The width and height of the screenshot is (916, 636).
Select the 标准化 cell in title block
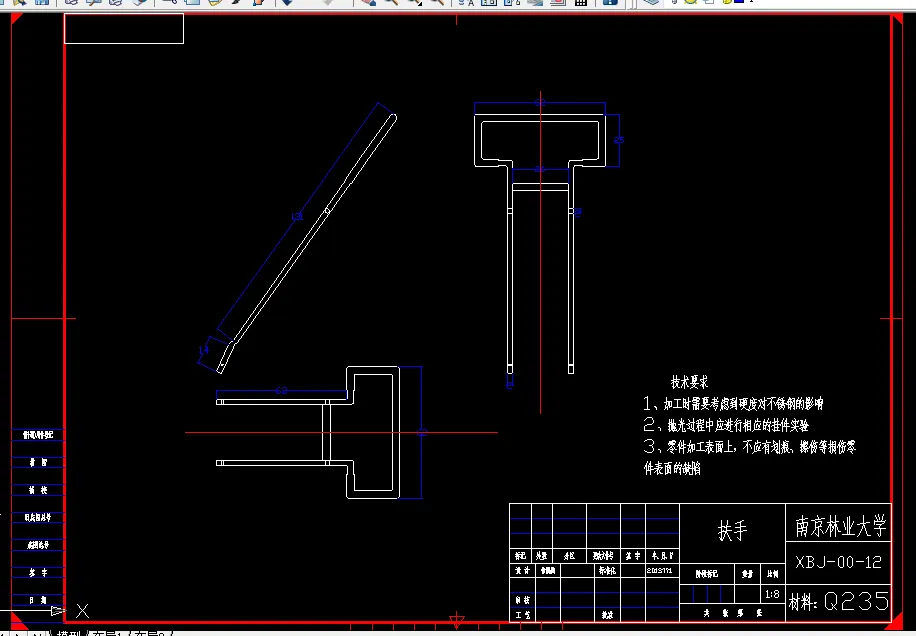click(x=607, y=571)
